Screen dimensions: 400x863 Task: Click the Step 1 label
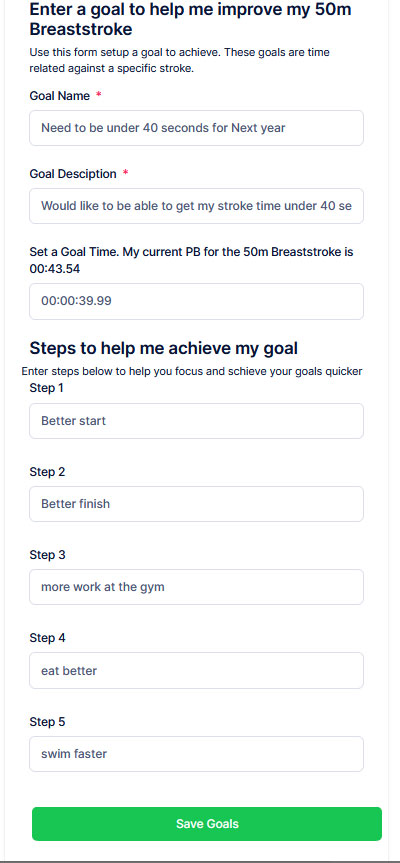[x=46, y=388]
